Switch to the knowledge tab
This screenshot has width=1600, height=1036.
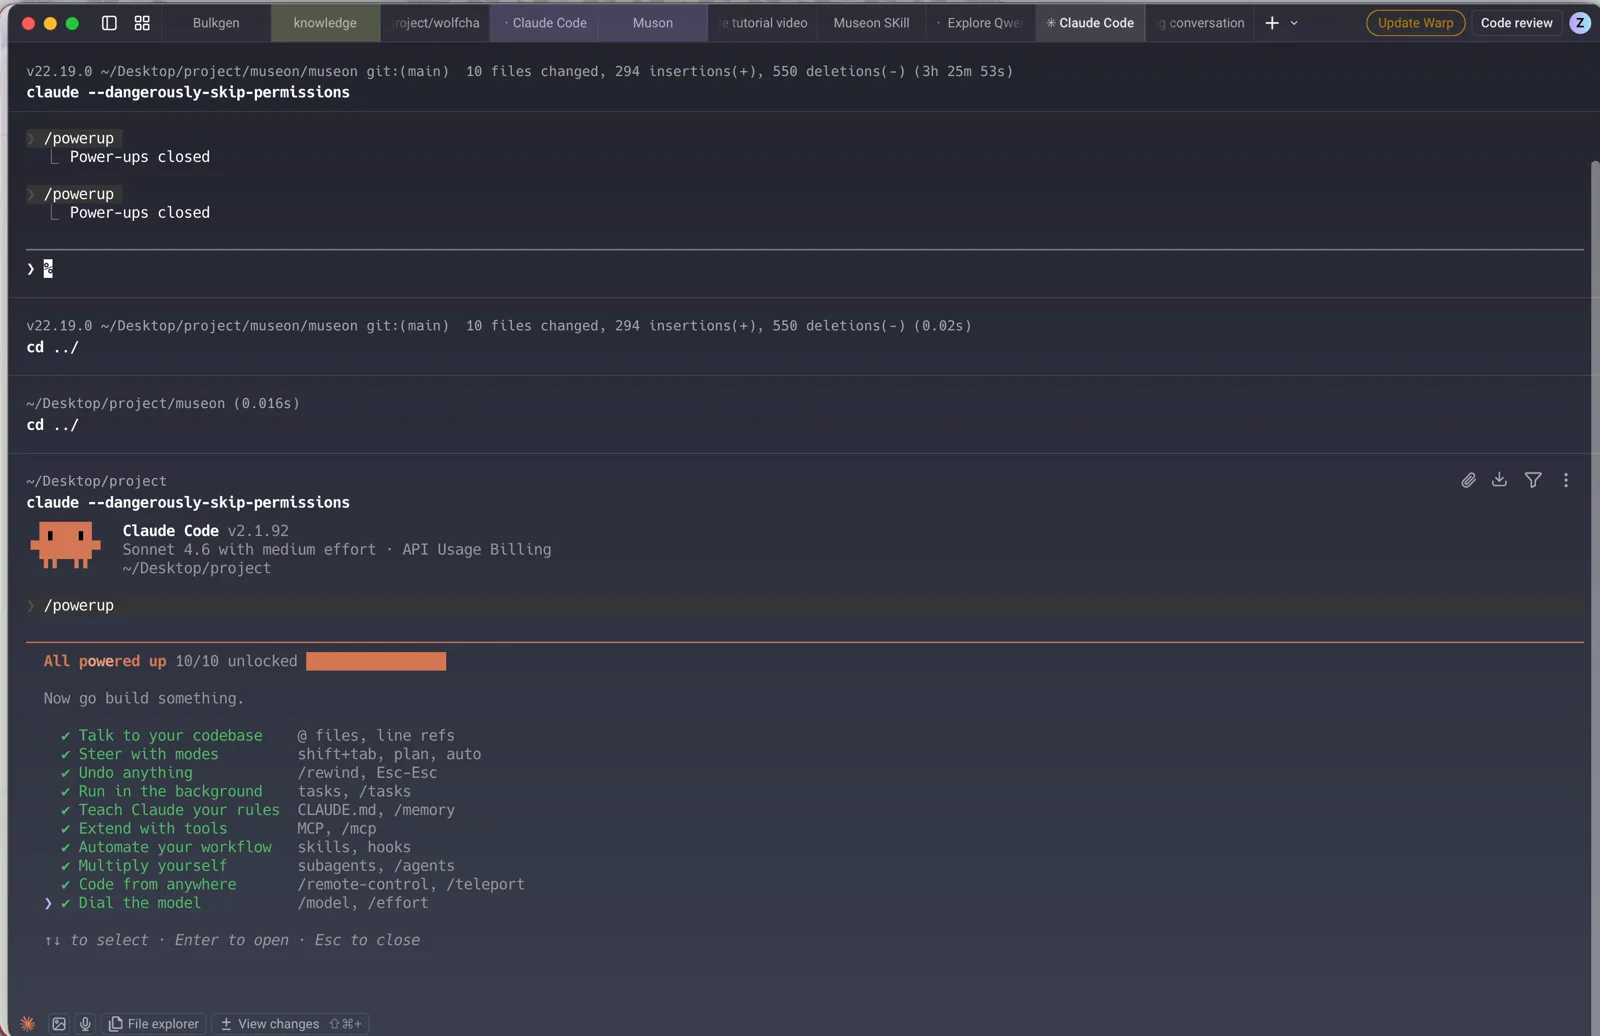point(325,23)
